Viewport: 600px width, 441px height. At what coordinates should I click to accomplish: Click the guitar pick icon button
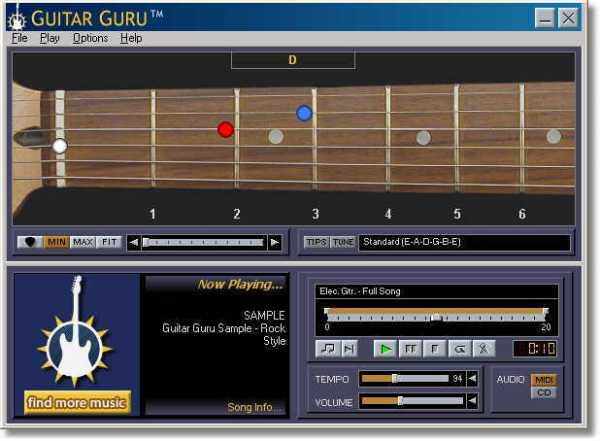click(x=30, y=242)
